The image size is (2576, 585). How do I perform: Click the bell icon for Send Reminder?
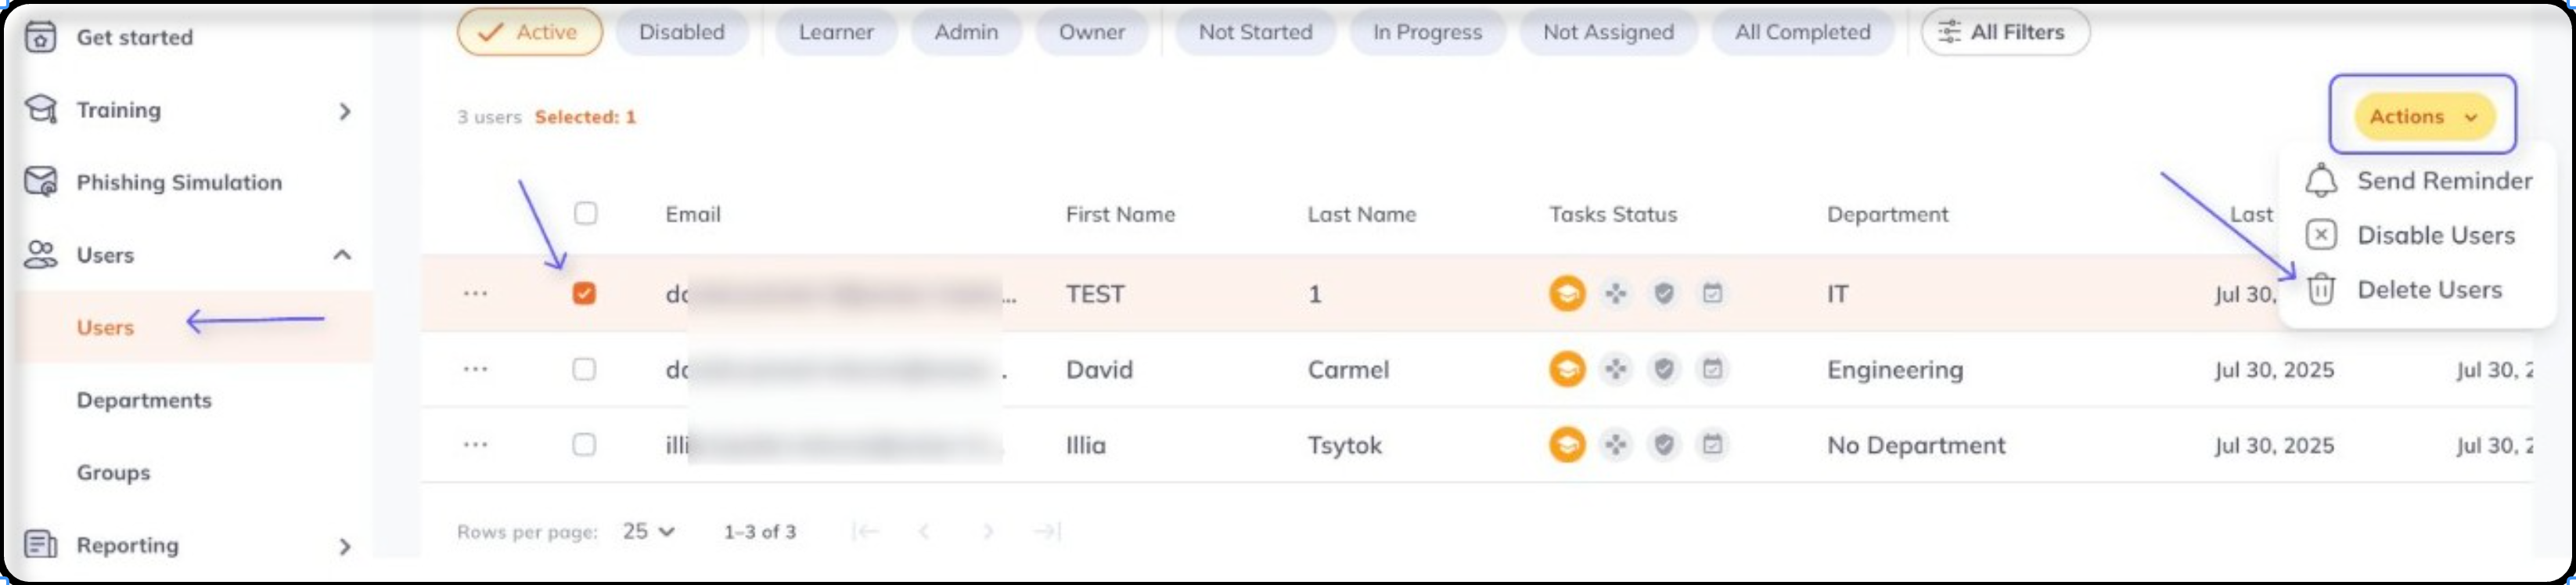pyautogui.click(x=2320, y=180)
